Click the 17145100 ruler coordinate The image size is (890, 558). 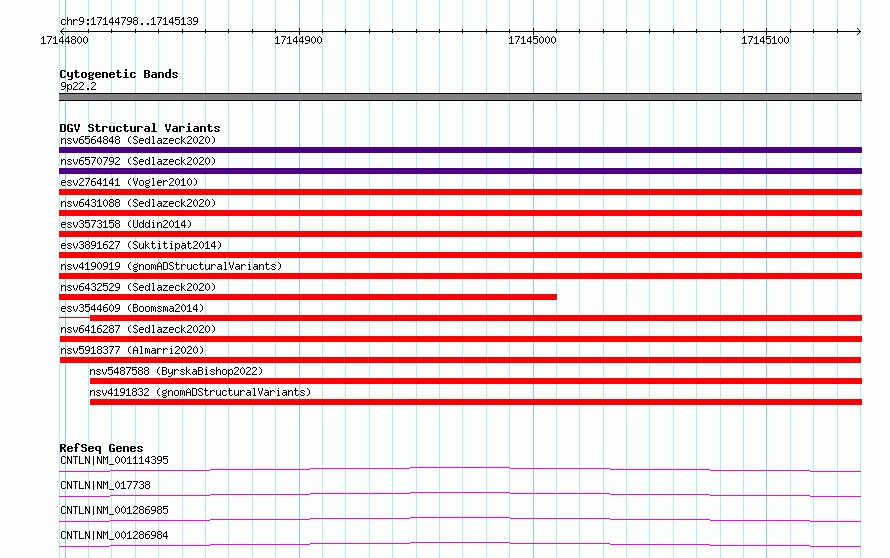(x=765, y=40)
